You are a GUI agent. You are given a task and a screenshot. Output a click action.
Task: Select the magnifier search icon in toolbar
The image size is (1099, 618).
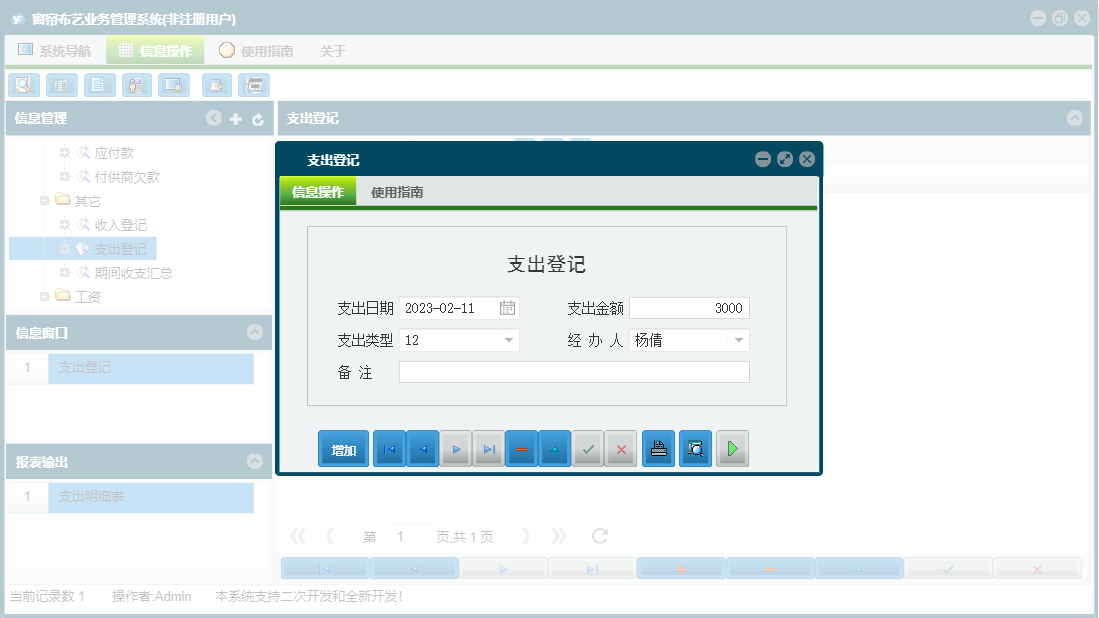23,85
